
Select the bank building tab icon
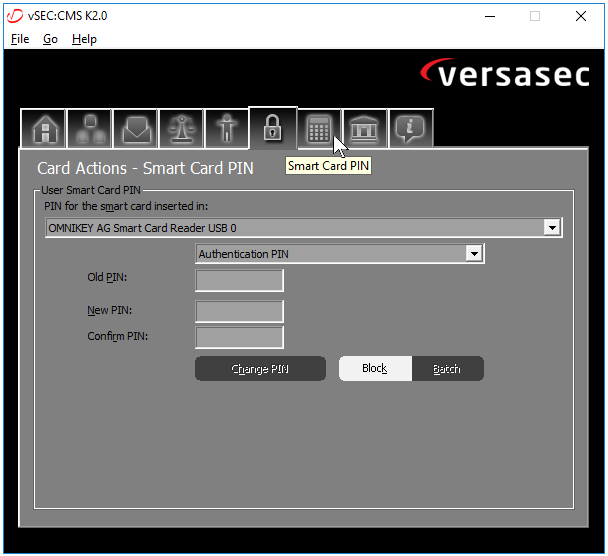(x=365, y=128)
